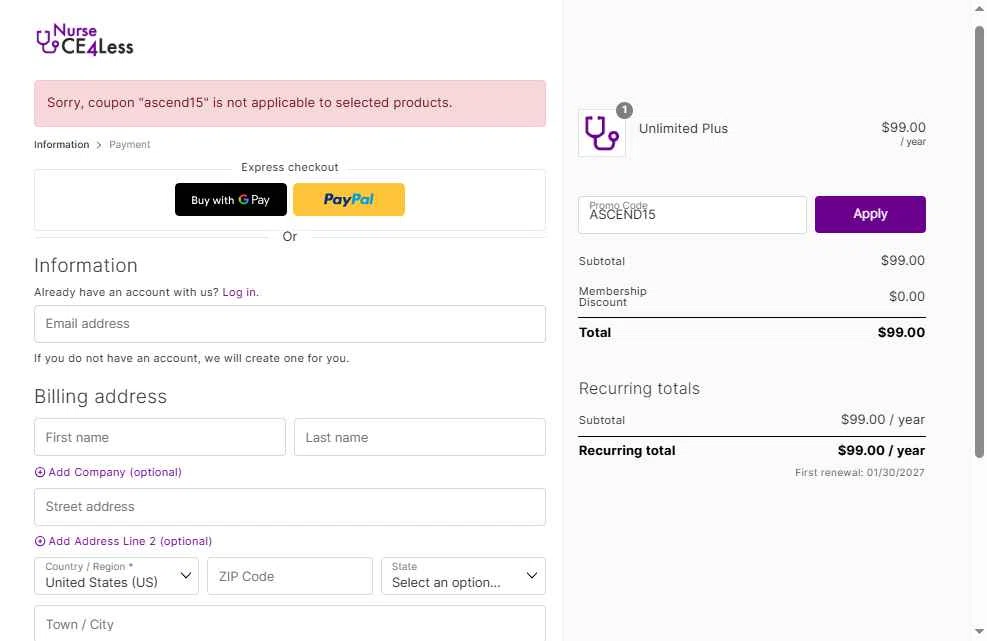Pay using the Buy with G Pay button

point(230,200)
